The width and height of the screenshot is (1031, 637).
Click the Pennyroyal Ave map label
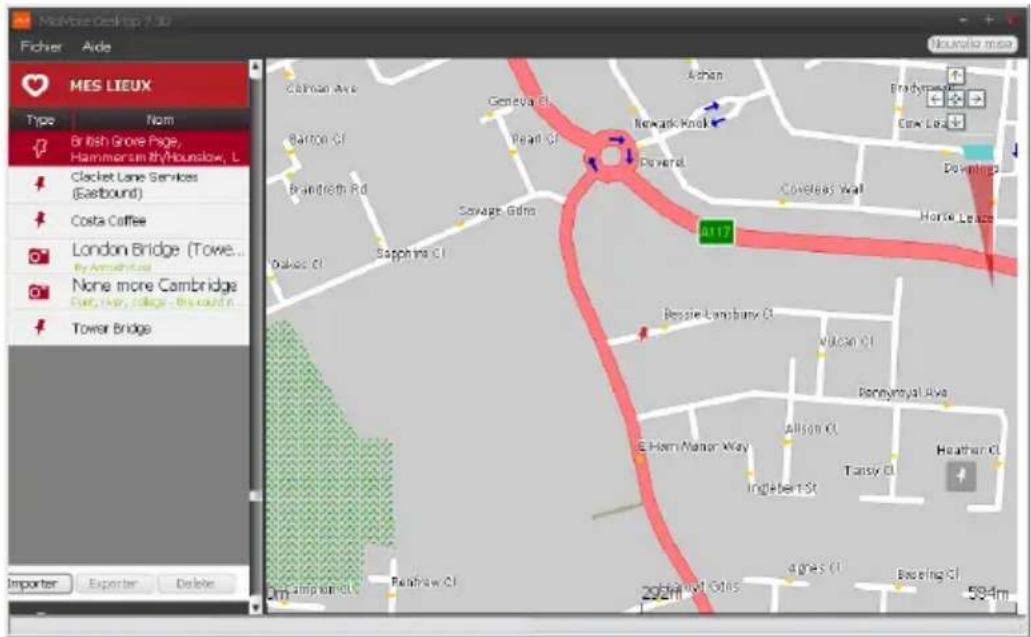click(903, 392)
